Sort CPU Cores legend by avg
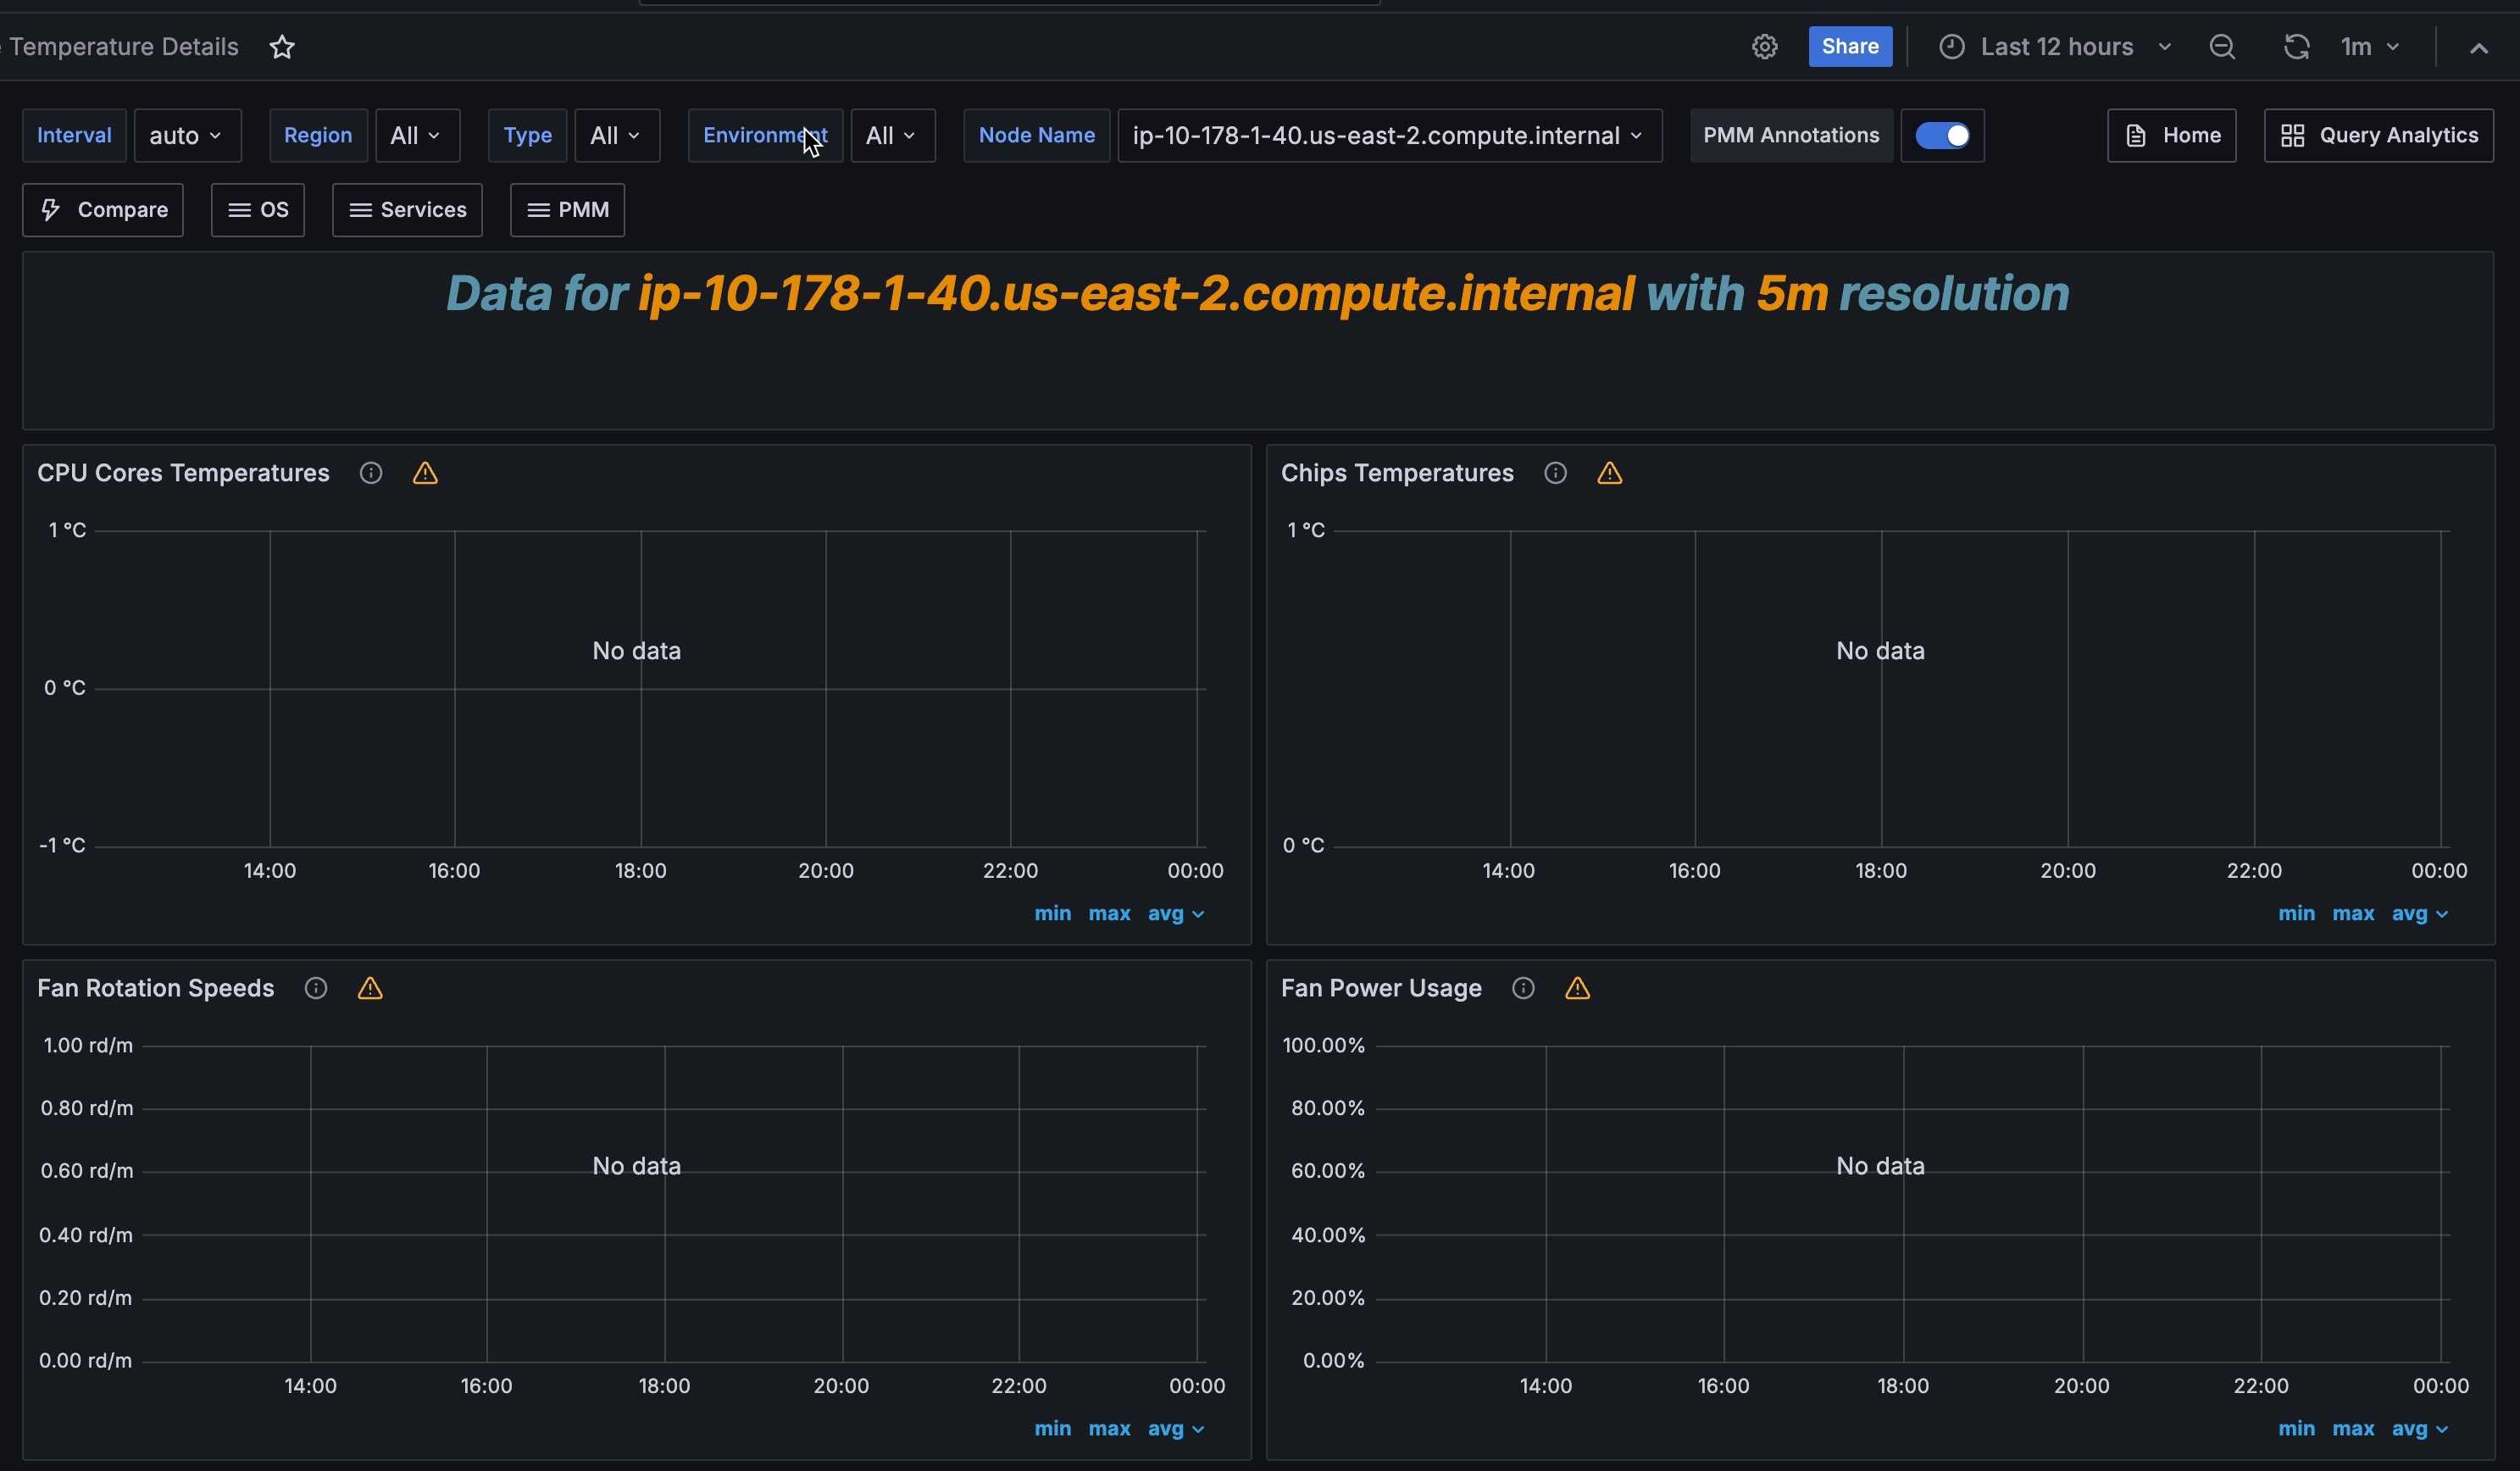 (1165, 913)
